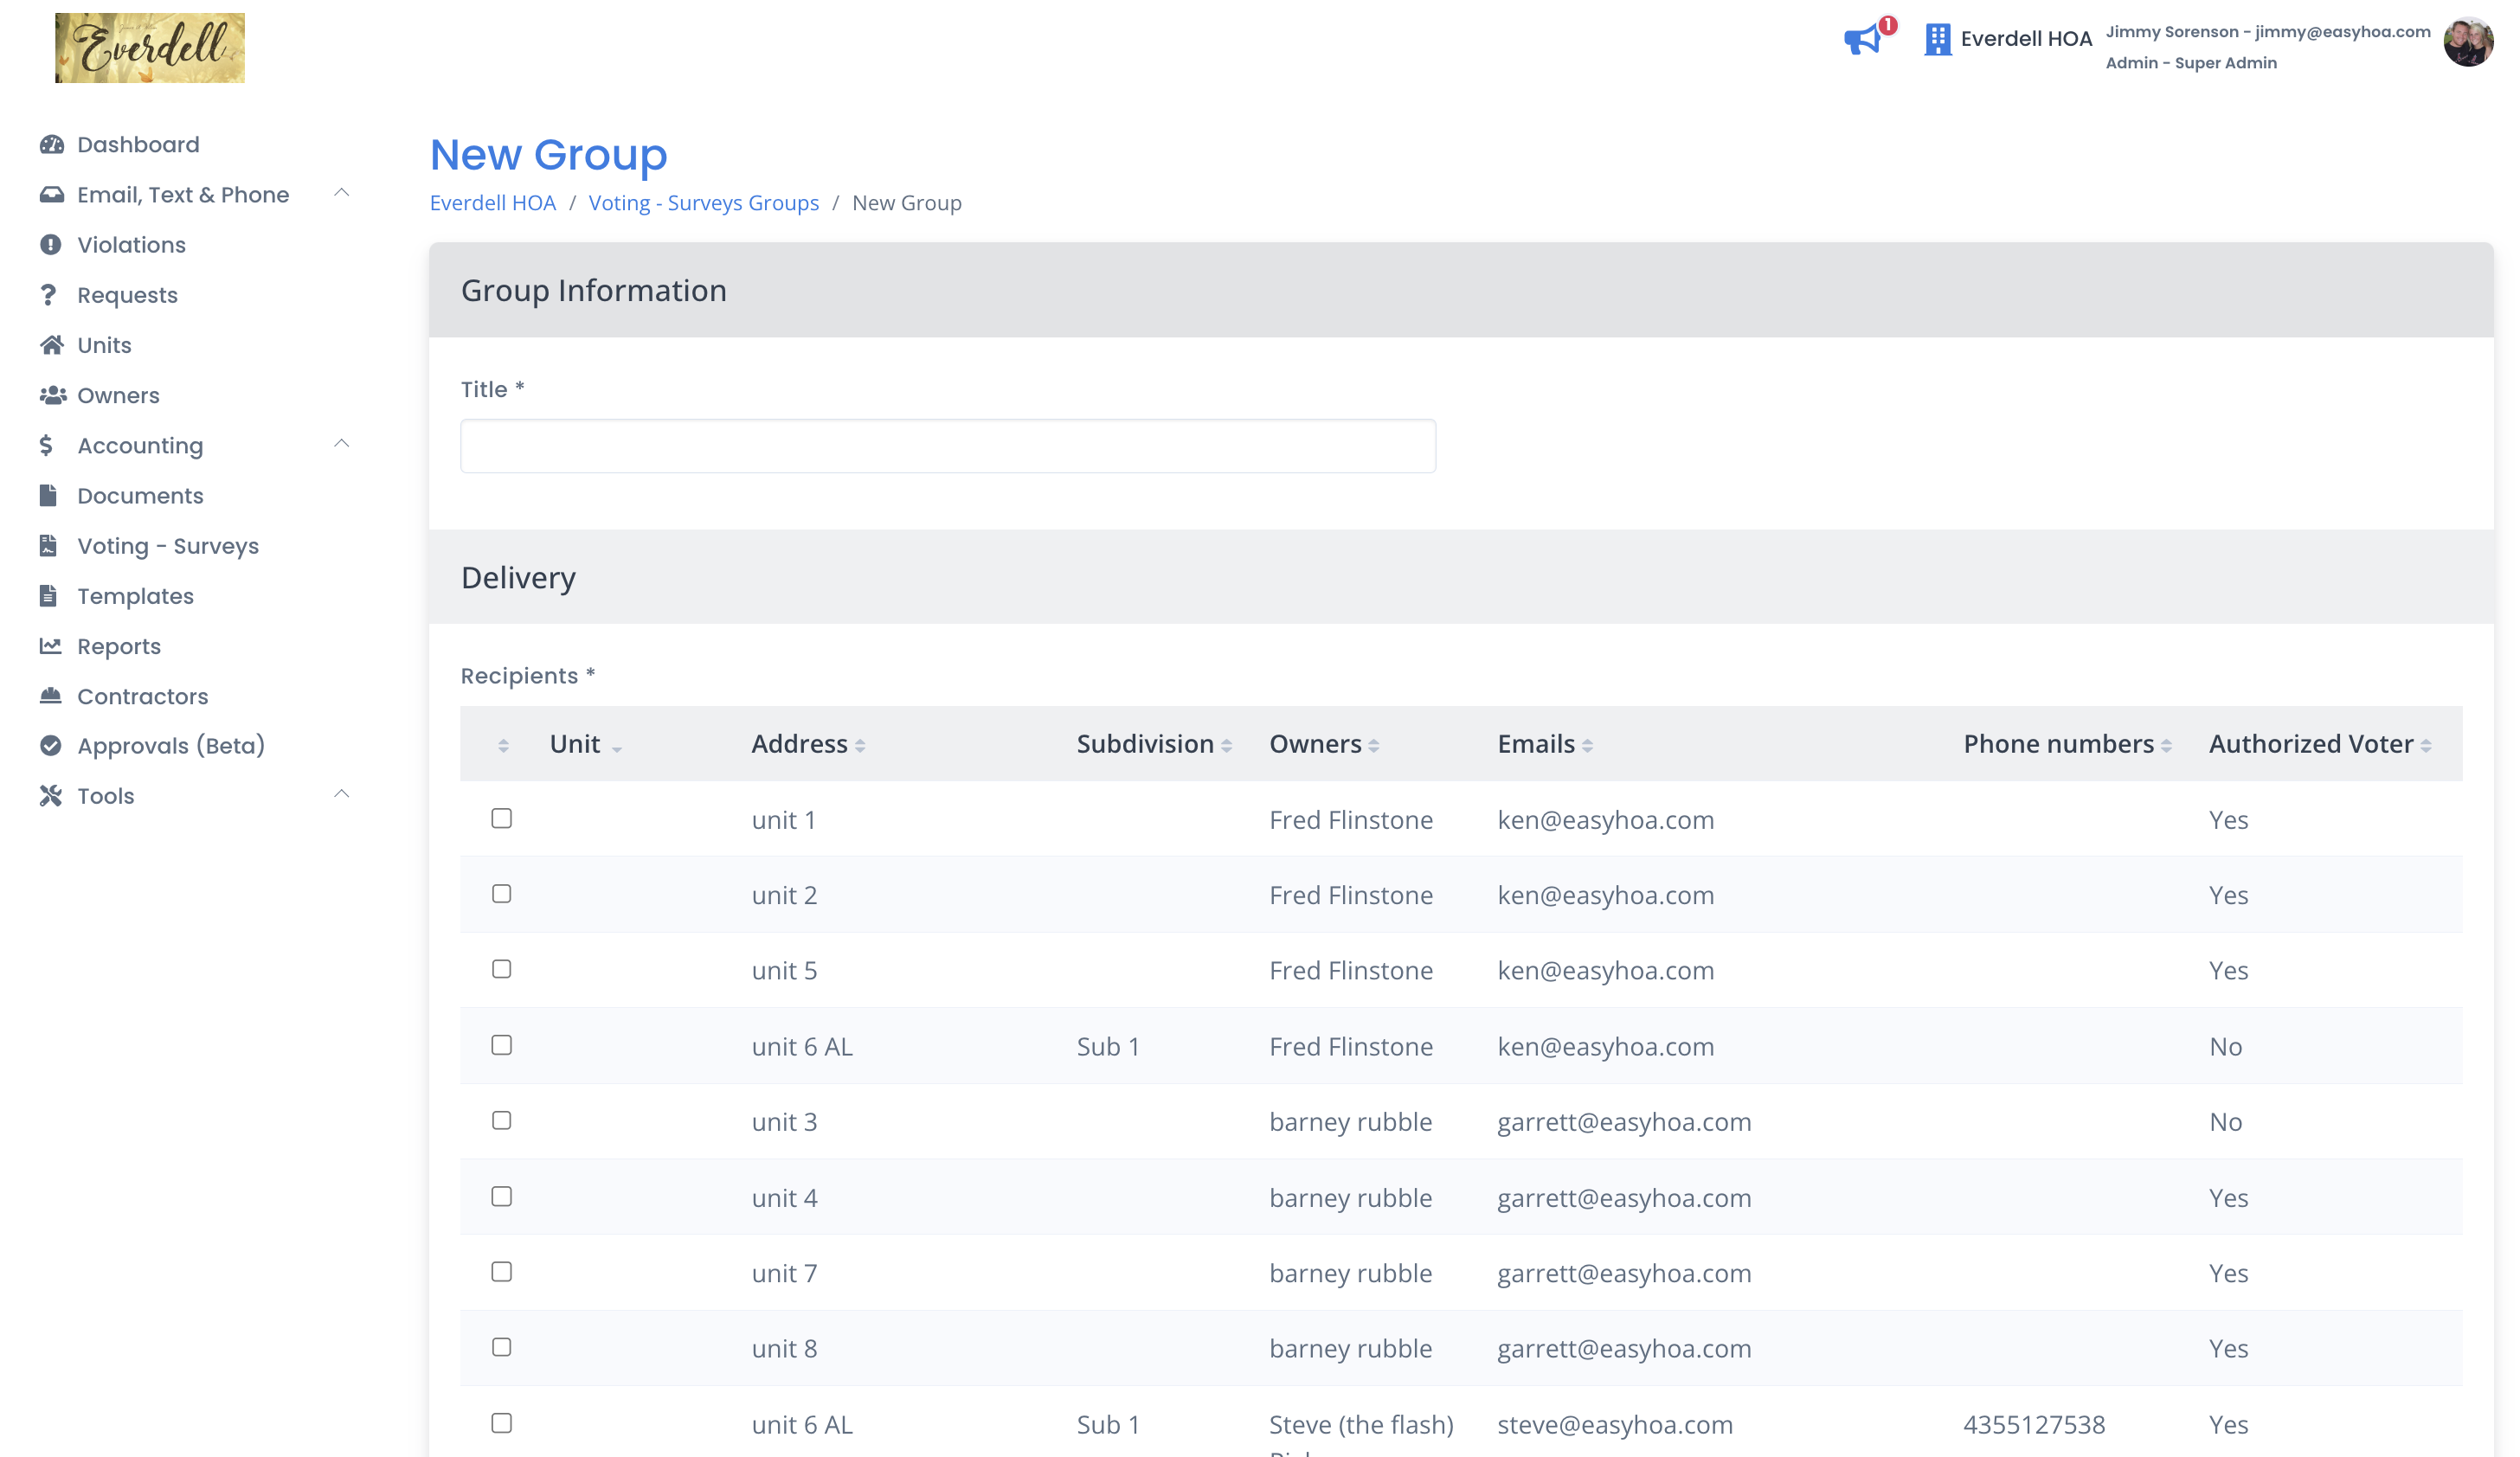The image size is (2520, 1457).
Task: Click into the Title input field
Action: coord(947,446)
